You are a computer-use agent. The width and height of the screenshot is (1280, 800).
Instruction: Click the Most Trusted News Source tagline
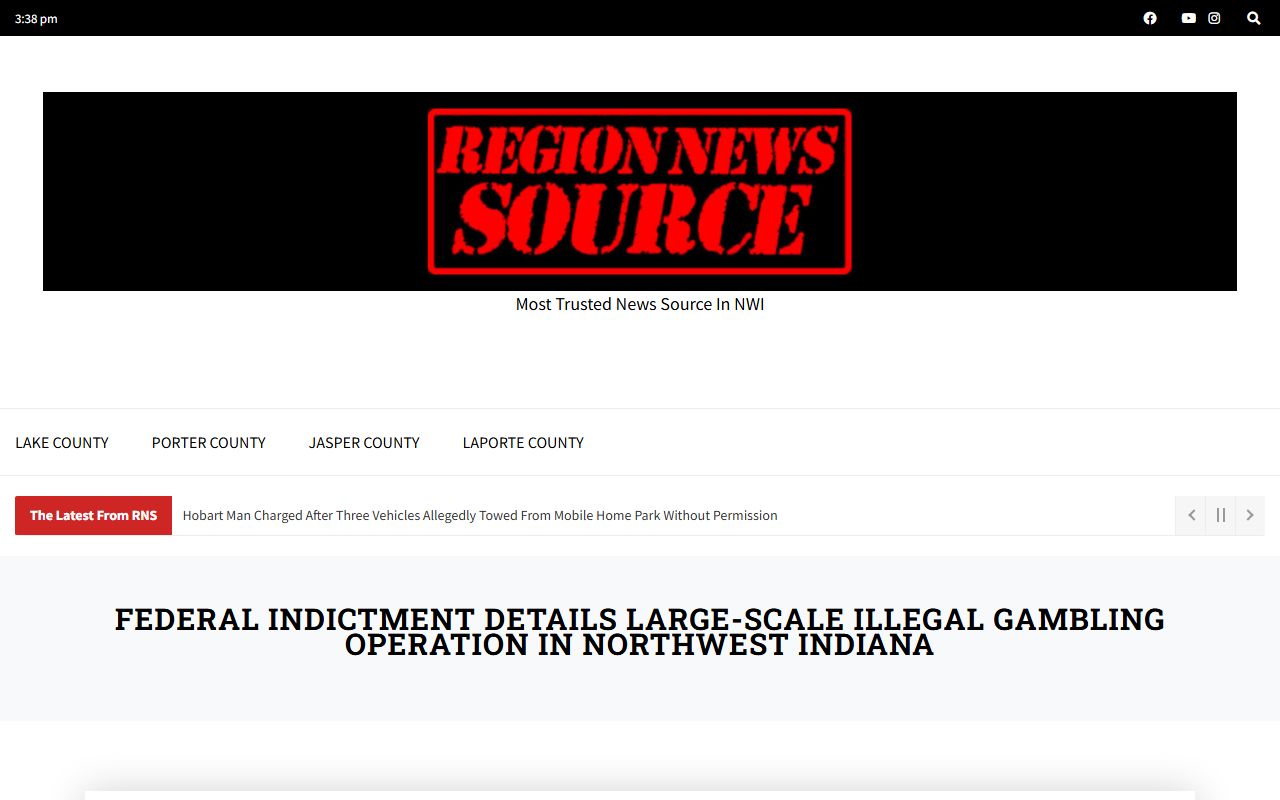pos(640,304)
